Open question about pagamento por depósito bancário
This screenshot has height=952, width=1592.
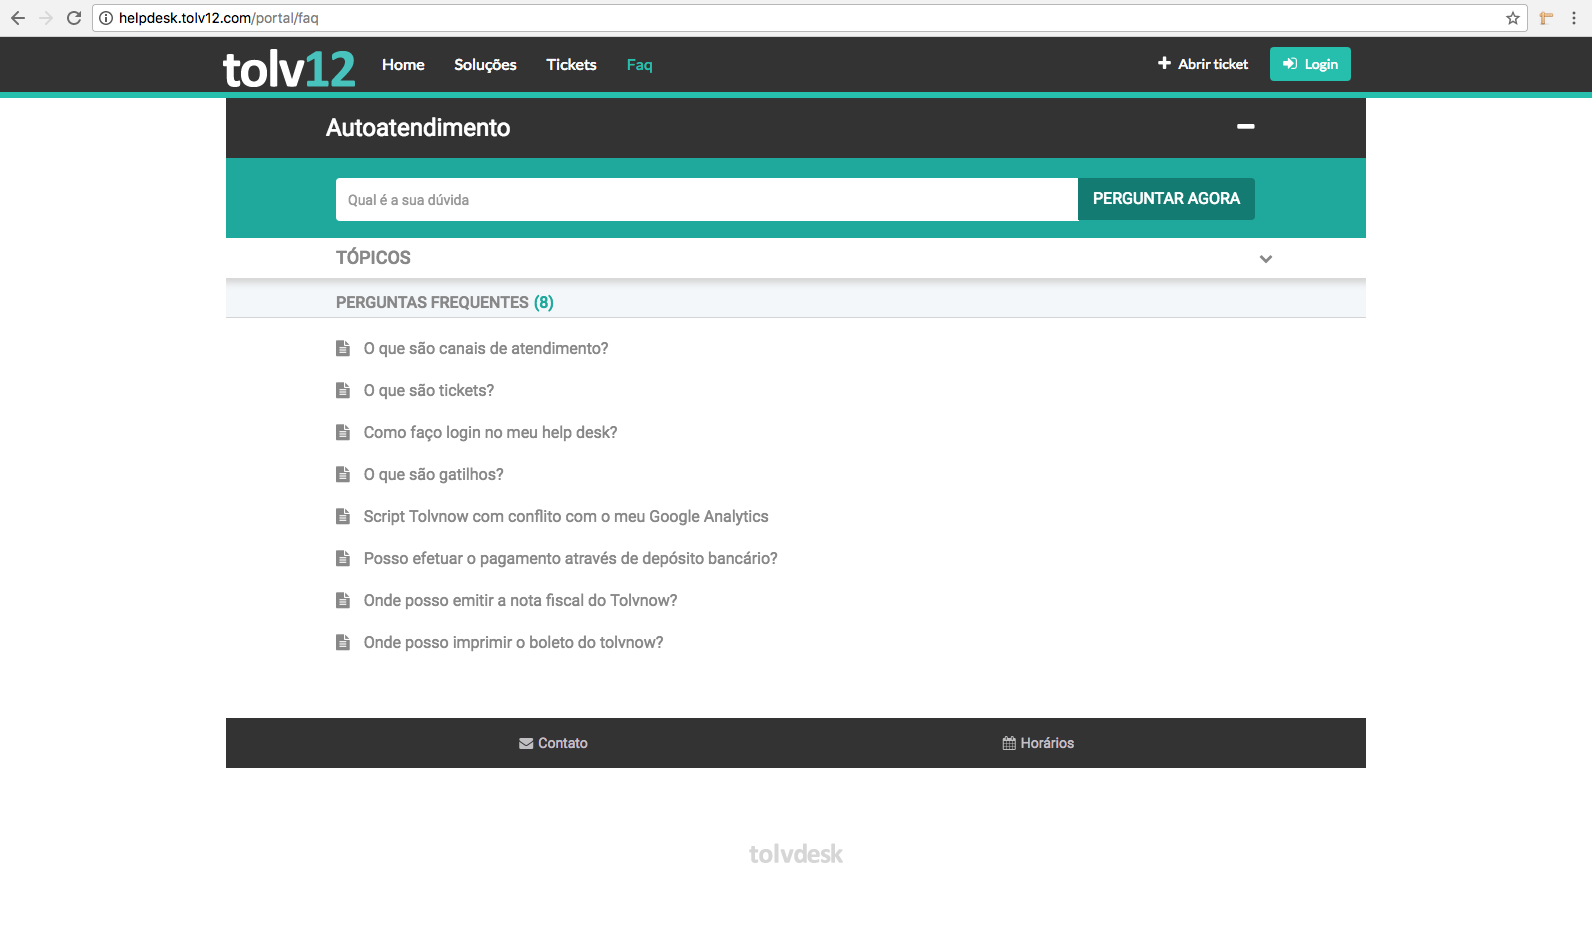tap(570, 558)
